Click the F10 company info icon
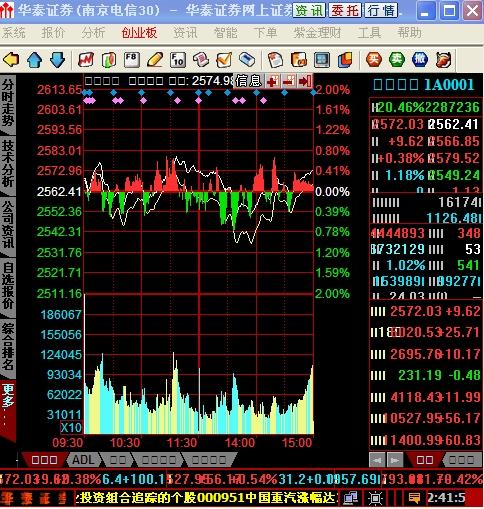Screen dimensions: 484x509 pyautogui.click(x=178, y=60)
